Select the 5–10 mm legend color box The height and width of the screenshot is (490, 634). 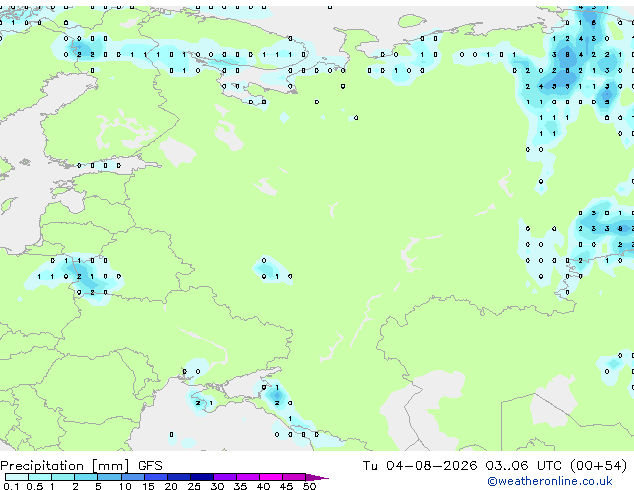[x=109, y=477]
